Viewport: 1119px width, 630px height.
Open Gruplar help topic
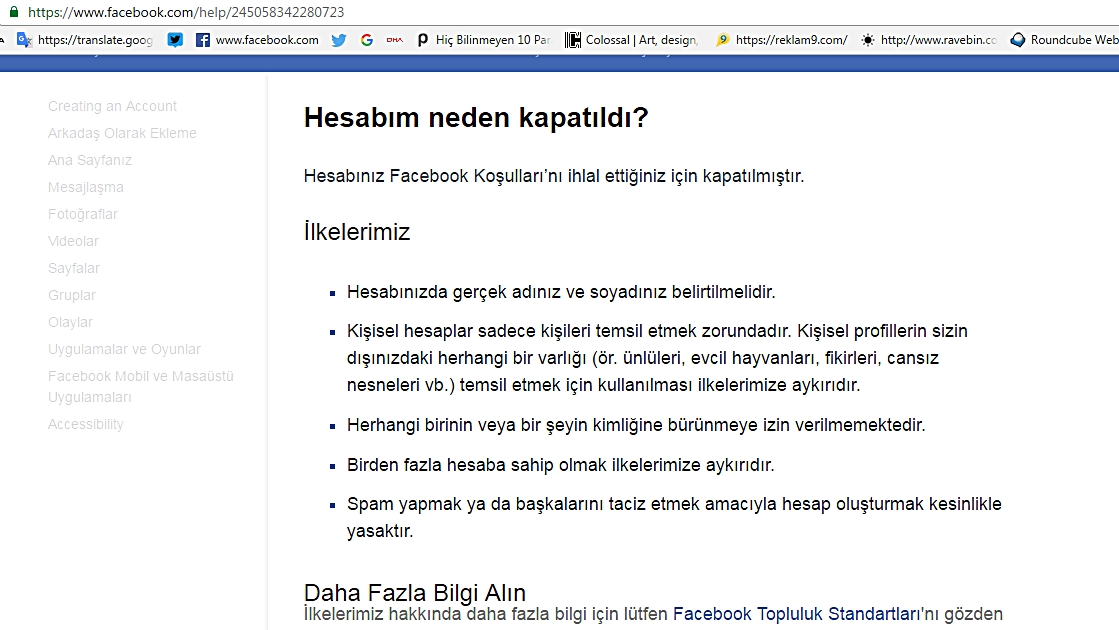71,295
